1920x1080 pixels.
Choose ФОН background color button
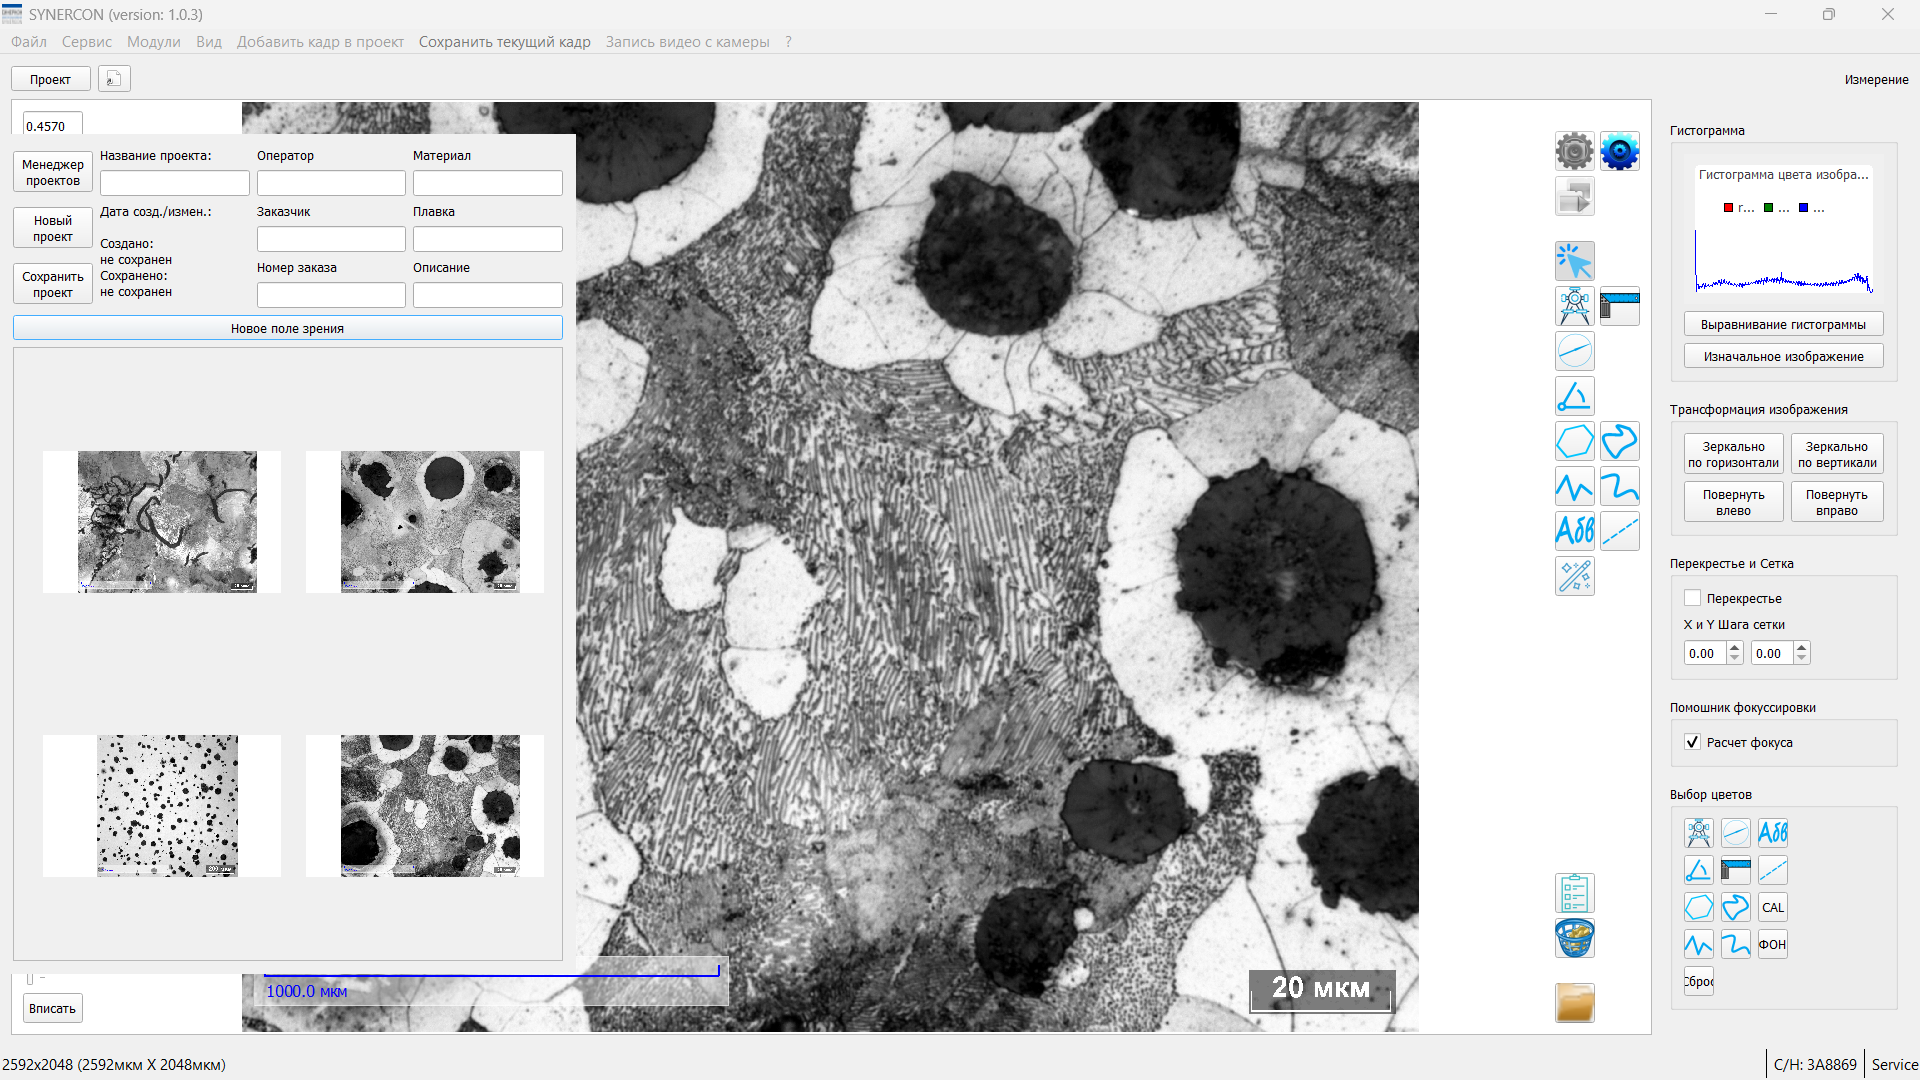pyautogui.click(x=1772, y=944)
